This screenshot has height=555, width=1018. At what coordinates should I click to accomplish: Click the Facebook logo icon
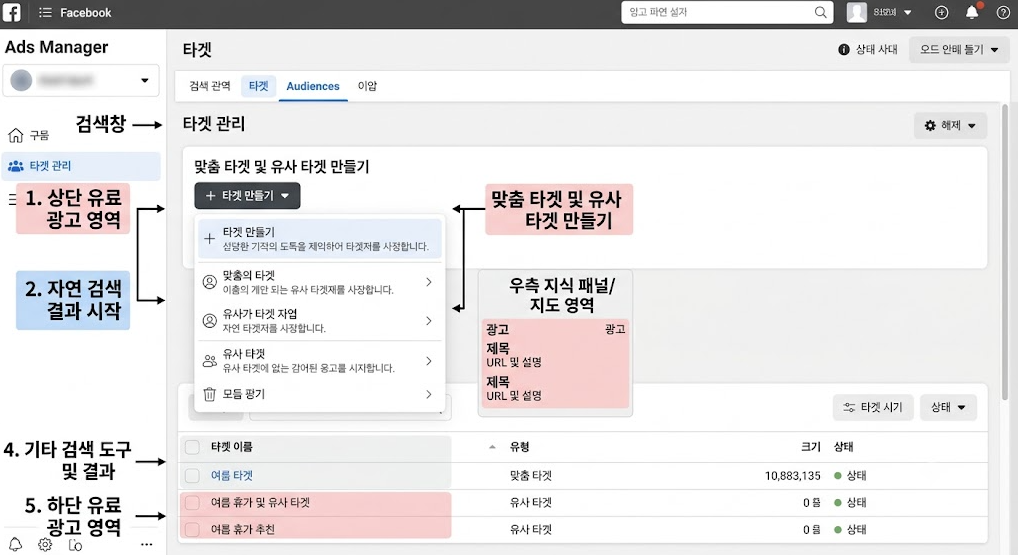pos(12,12)
